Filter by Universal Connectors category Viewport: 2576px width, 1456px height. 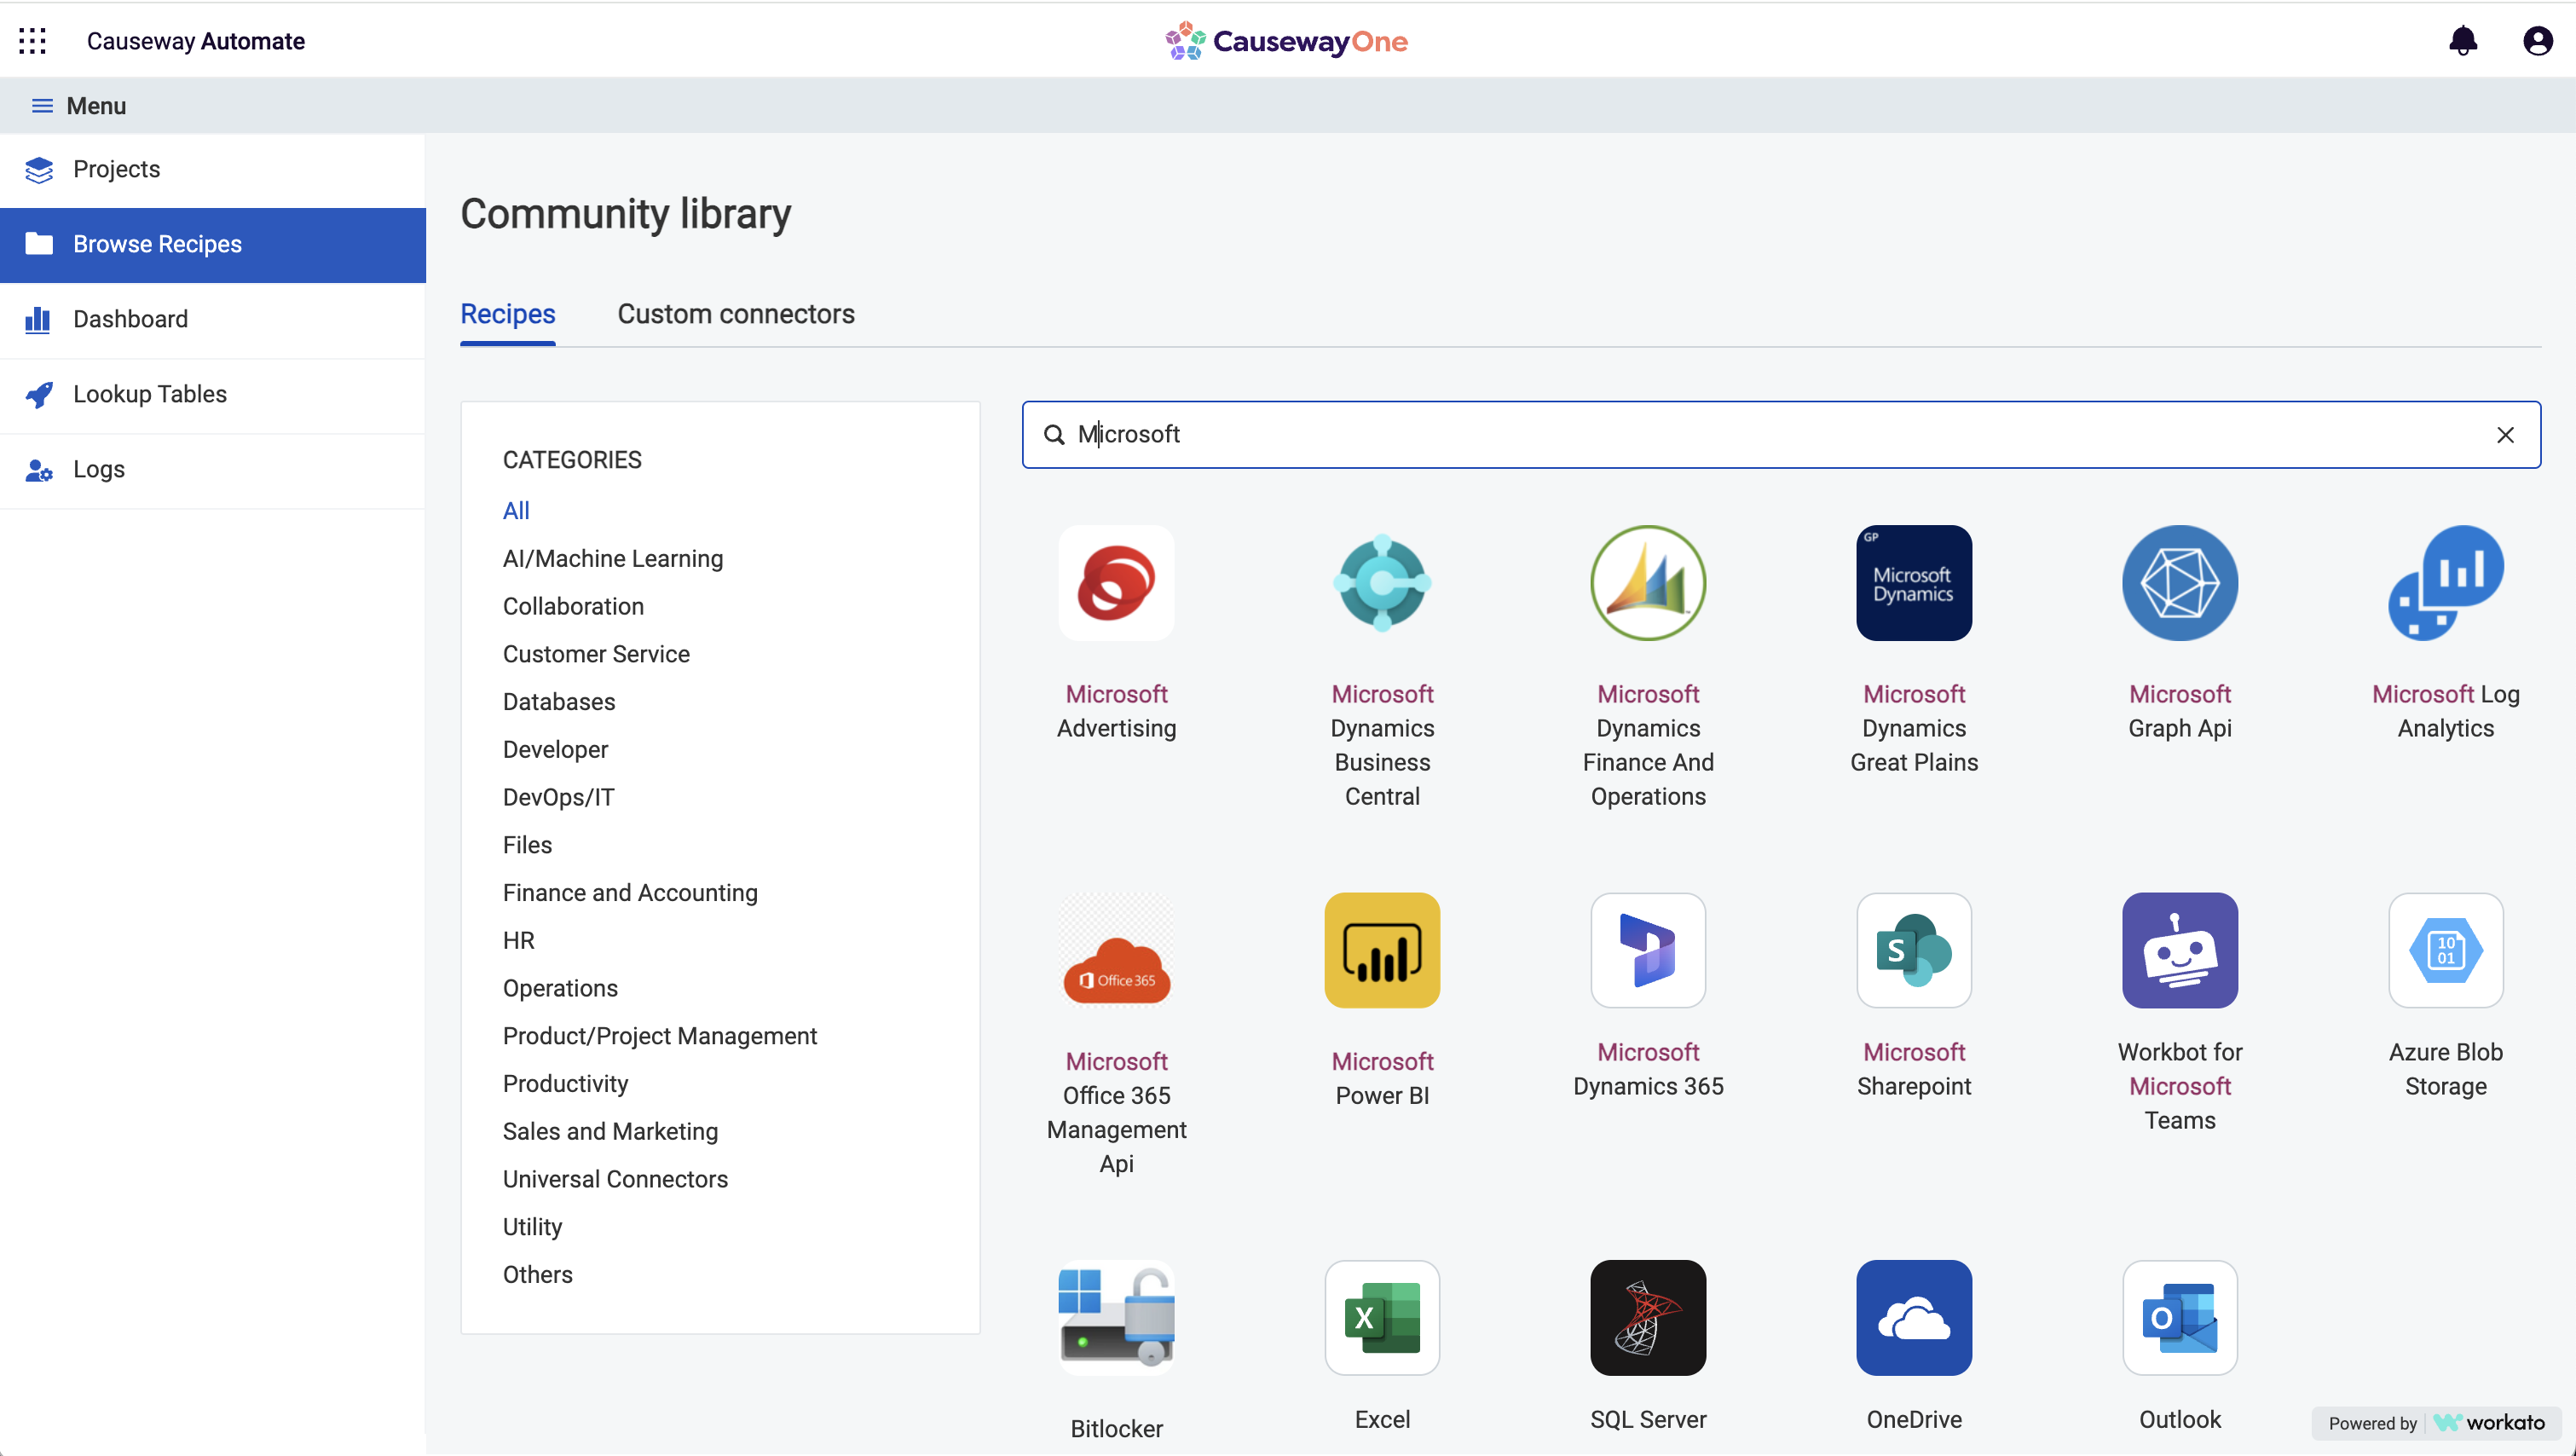pos(615,1179)
